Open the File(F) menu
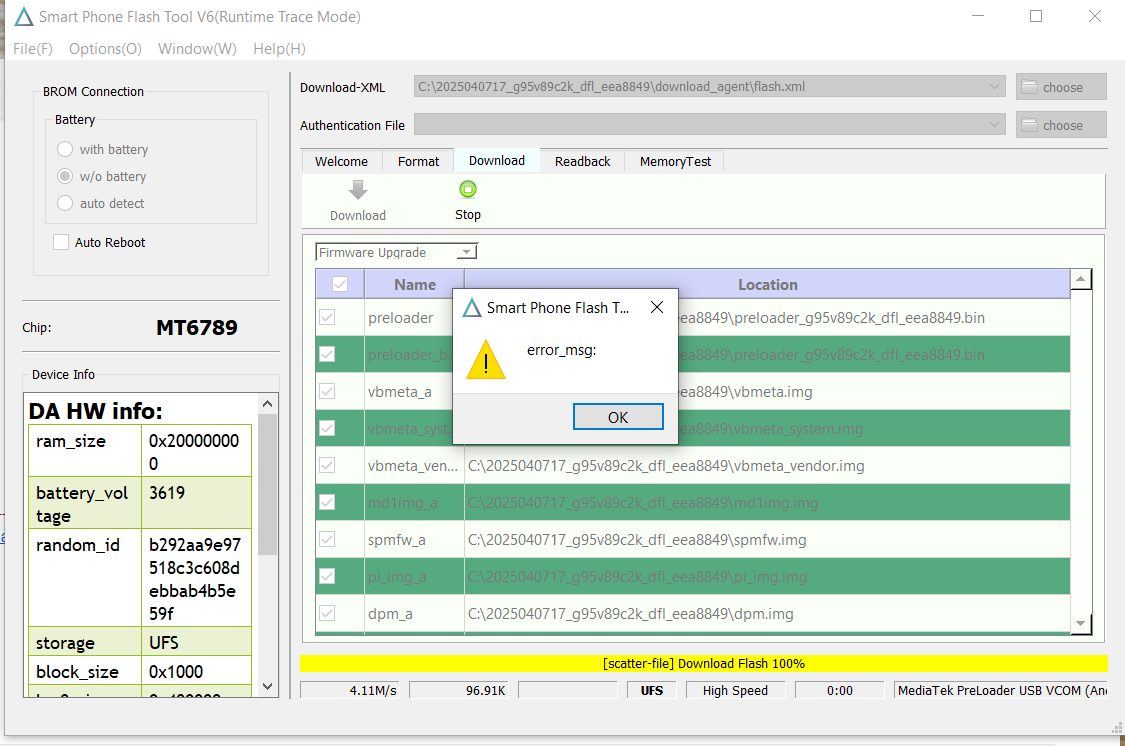The width and height of the screenshot is (1125, 746). (33, 49)
